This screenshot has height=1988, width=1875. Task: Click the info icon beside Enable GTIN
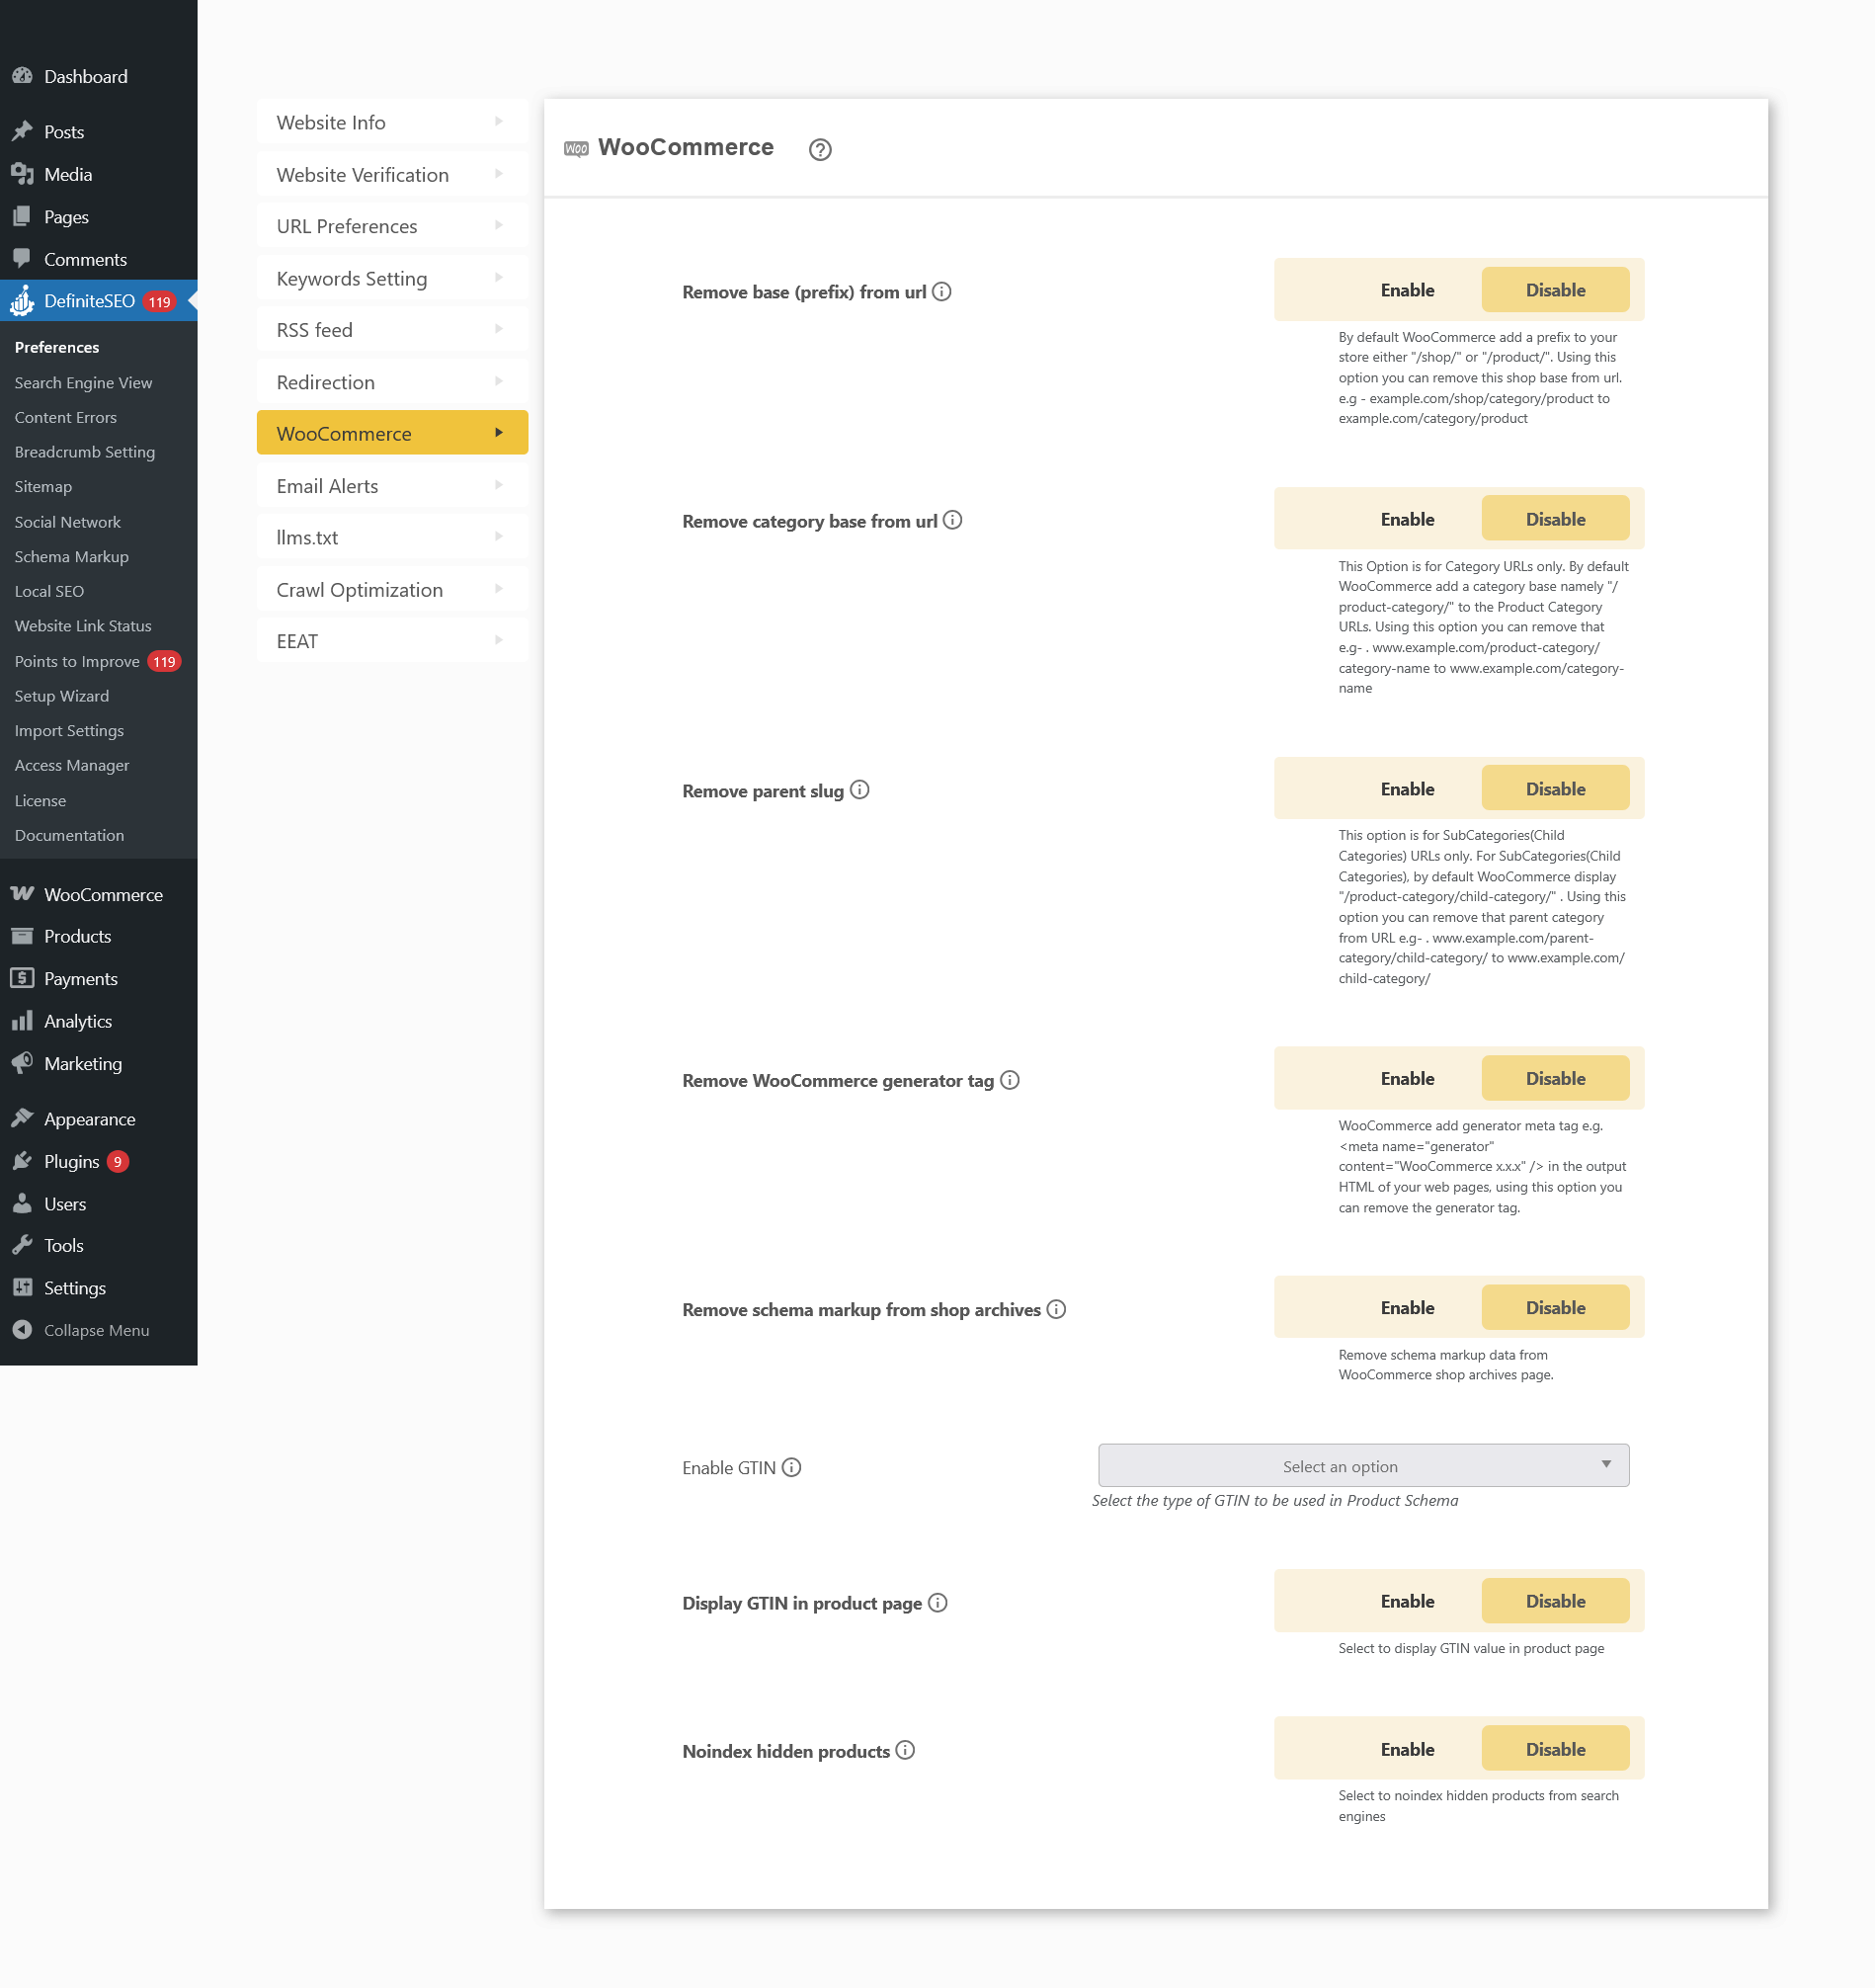pyautogui.click(x=791, y=1467)
